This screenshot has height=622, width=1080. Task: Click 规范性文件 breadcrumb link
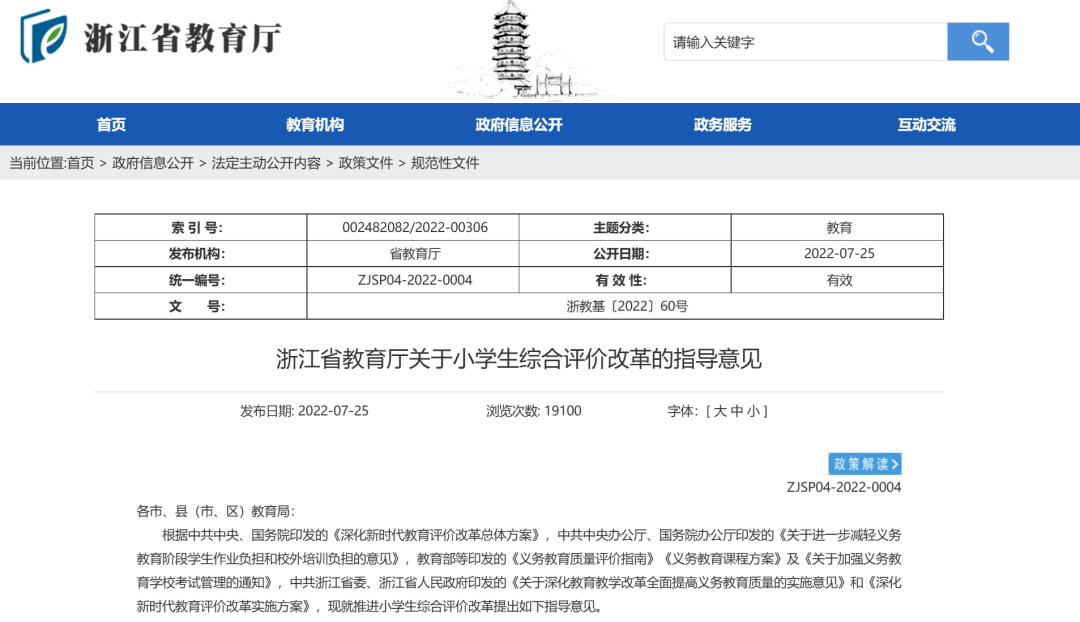445,163
